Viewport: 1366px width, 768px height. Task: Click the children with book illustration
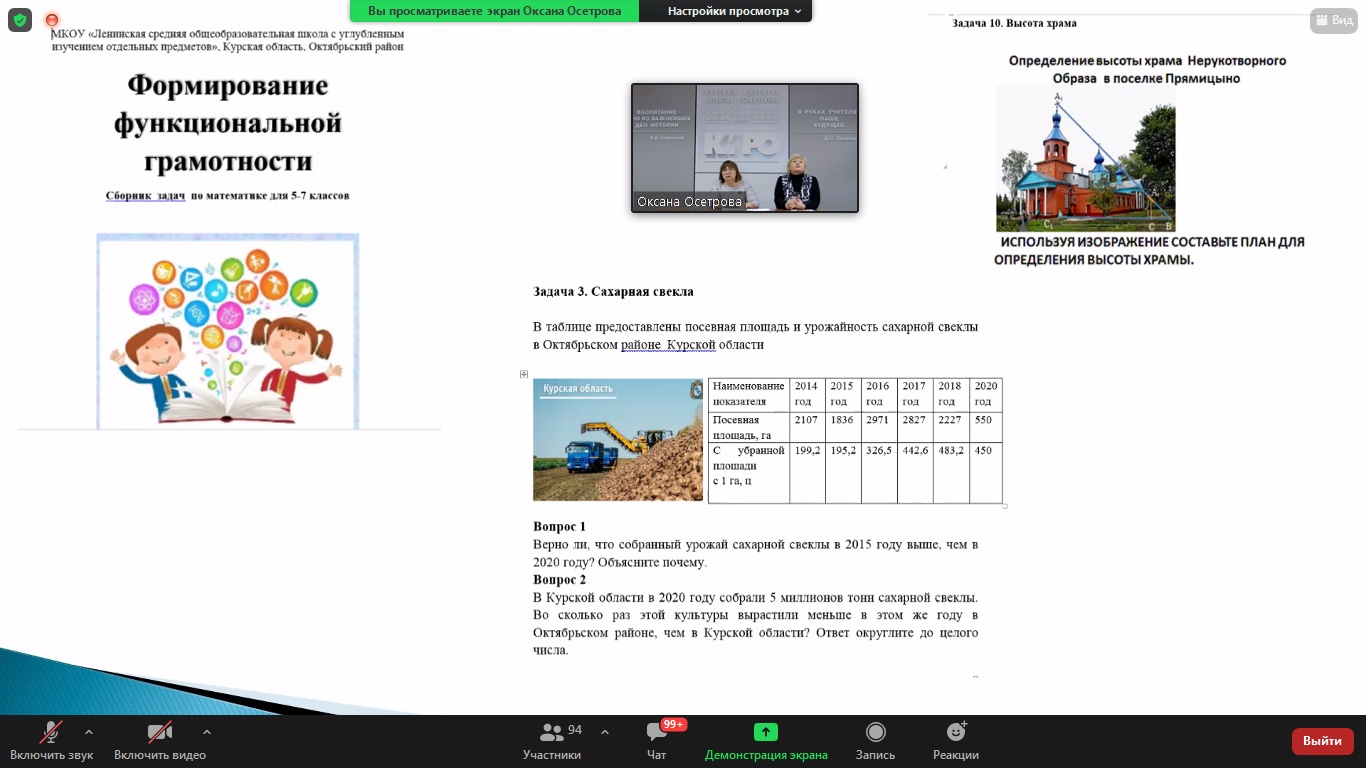[227, 331]
